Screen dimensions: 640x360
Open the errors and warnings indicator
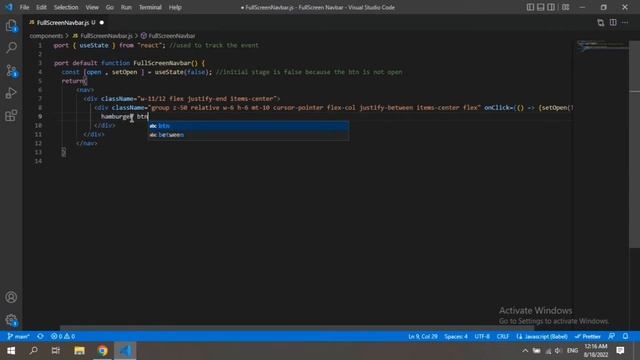(x=63, y=337)
